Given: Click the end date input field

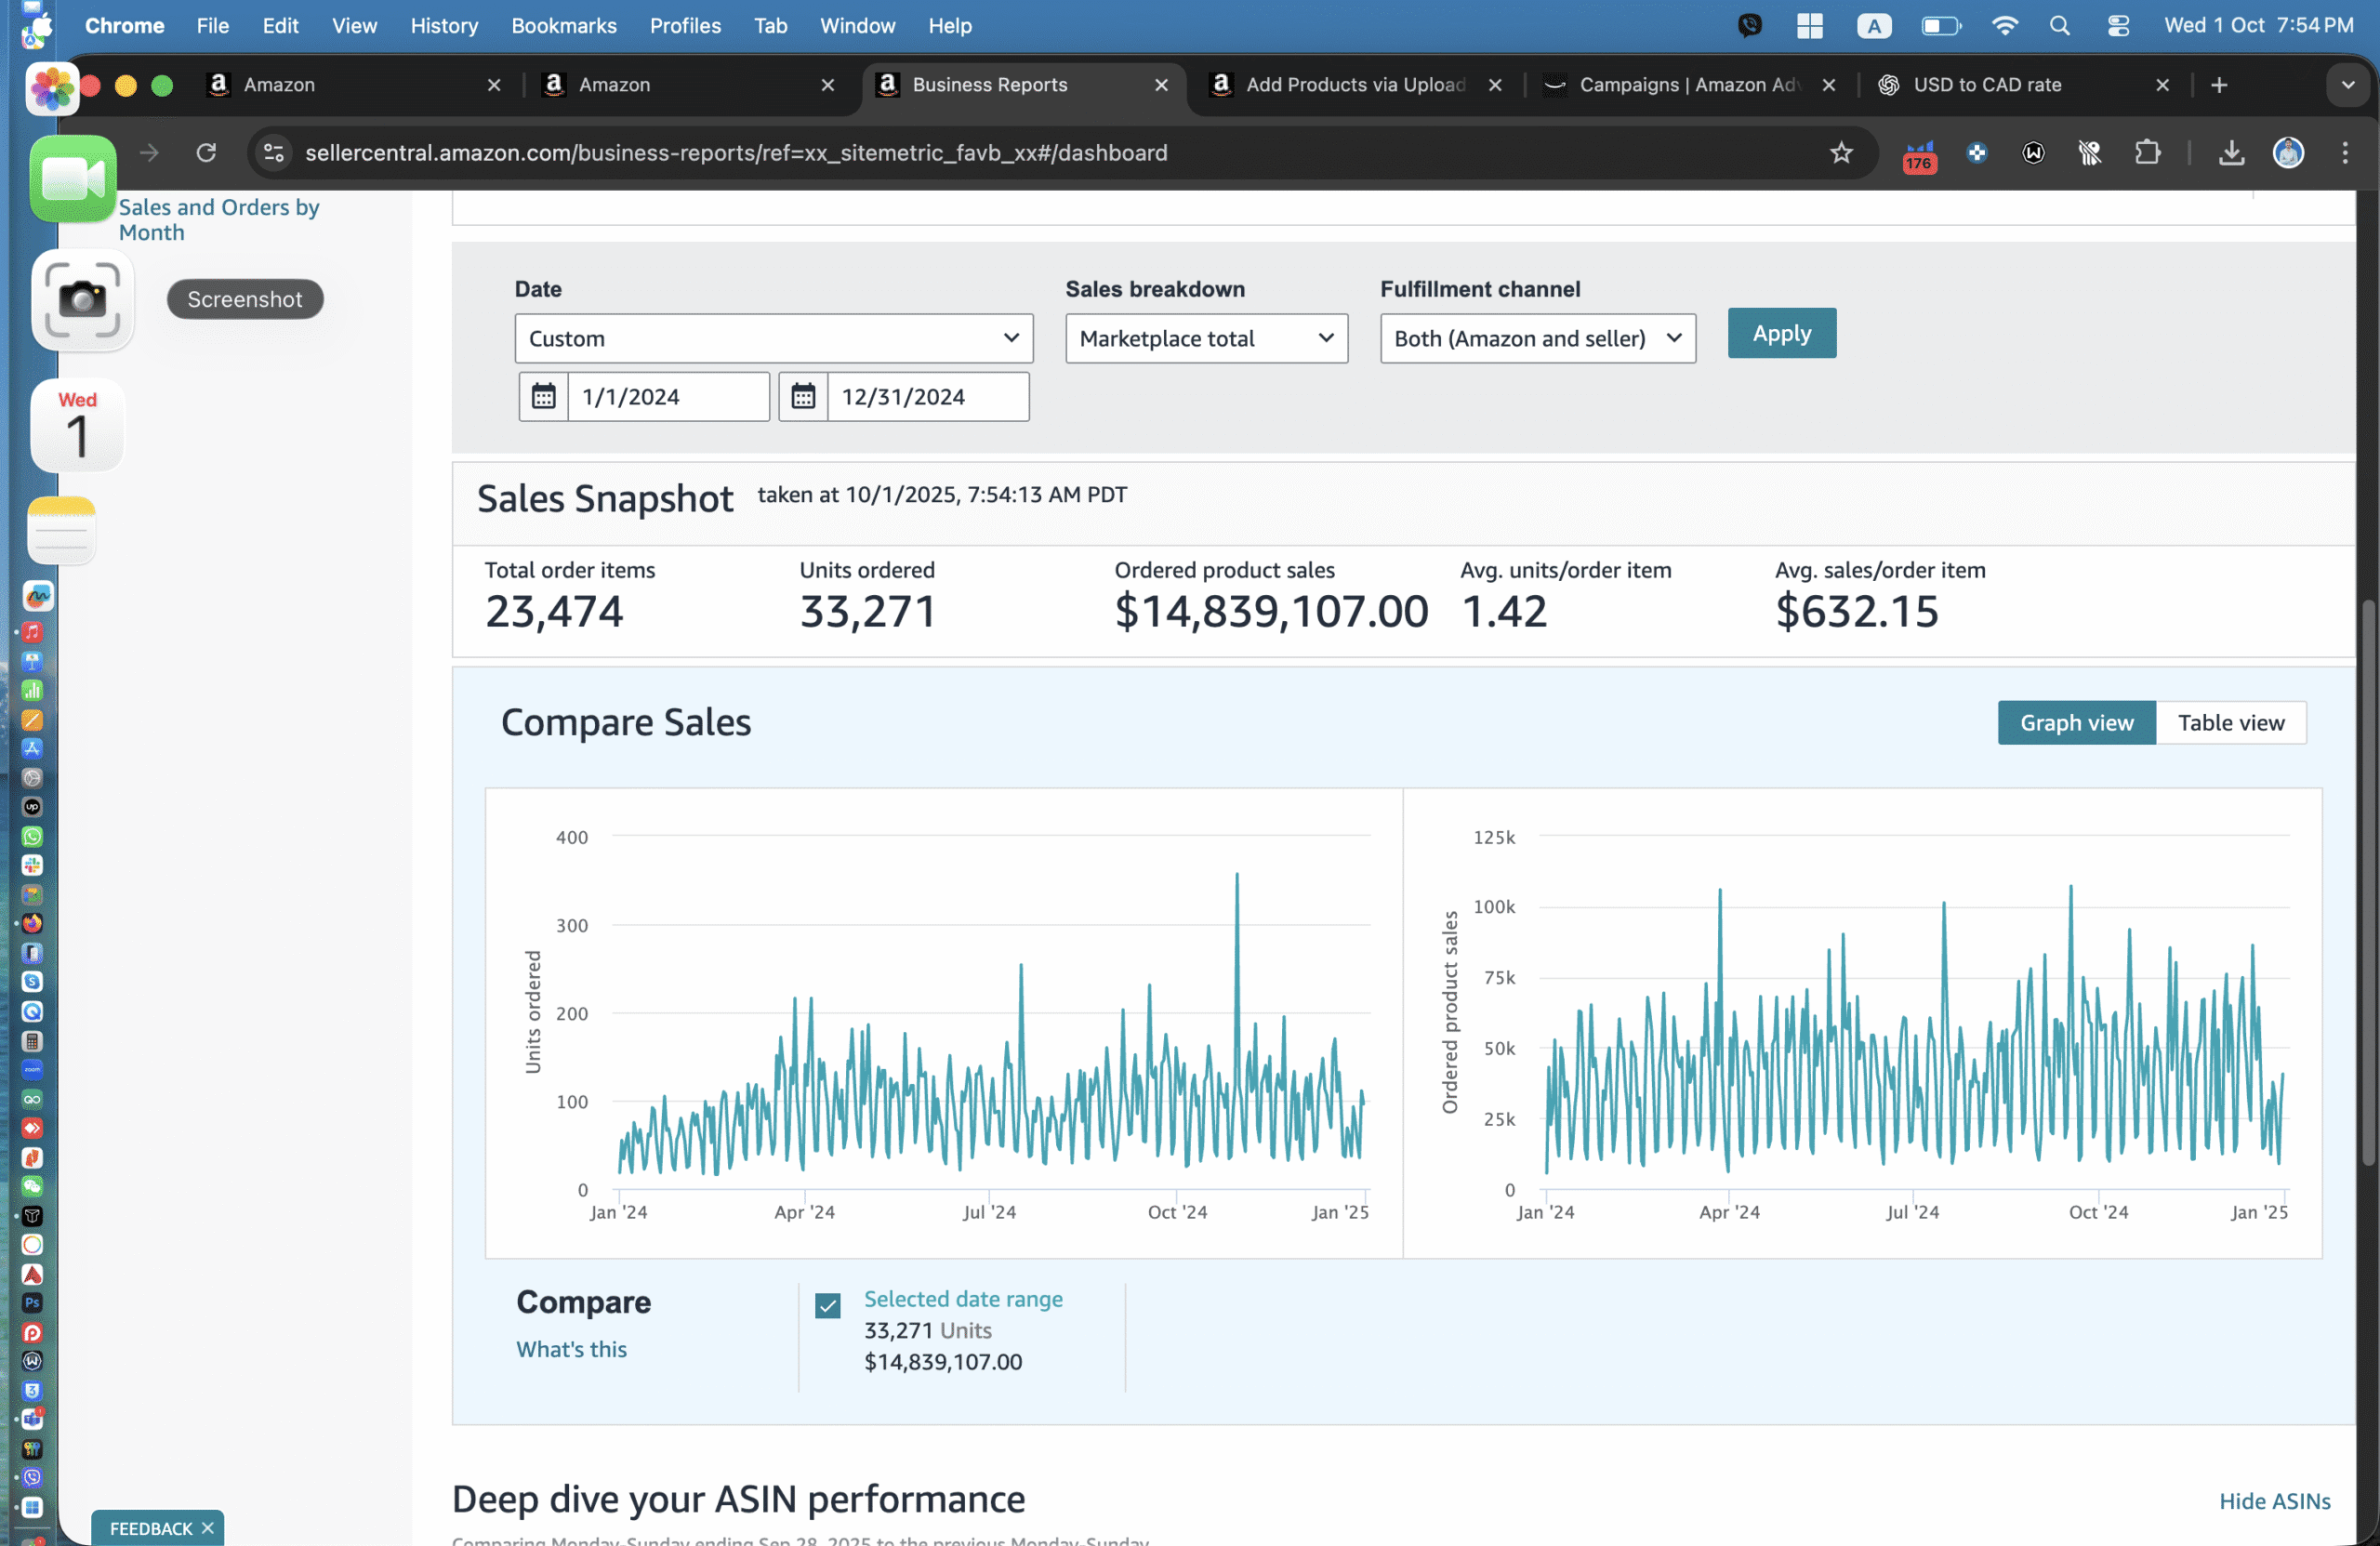Looking at the screenshot, I should 927,396.
